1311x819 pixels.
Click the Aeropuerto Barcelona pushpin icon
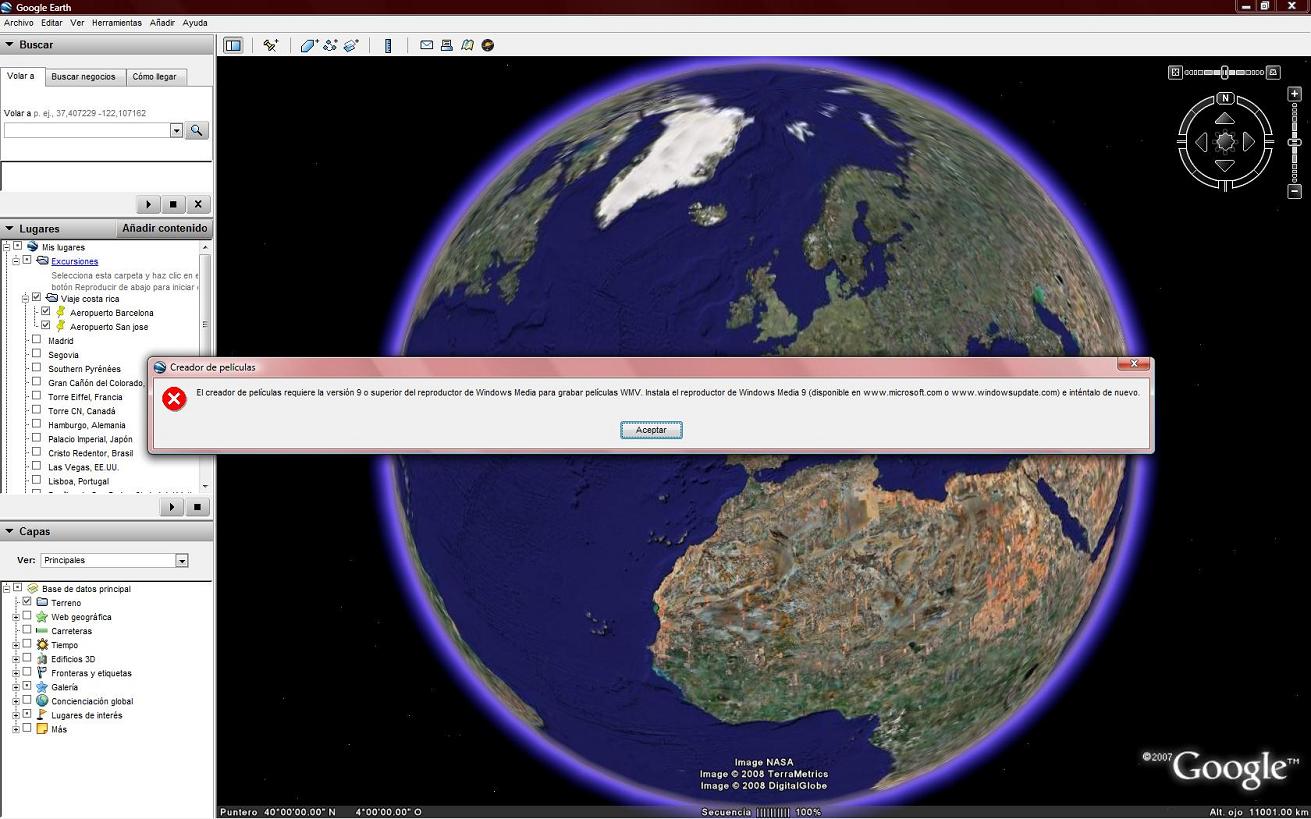point(61,312)
